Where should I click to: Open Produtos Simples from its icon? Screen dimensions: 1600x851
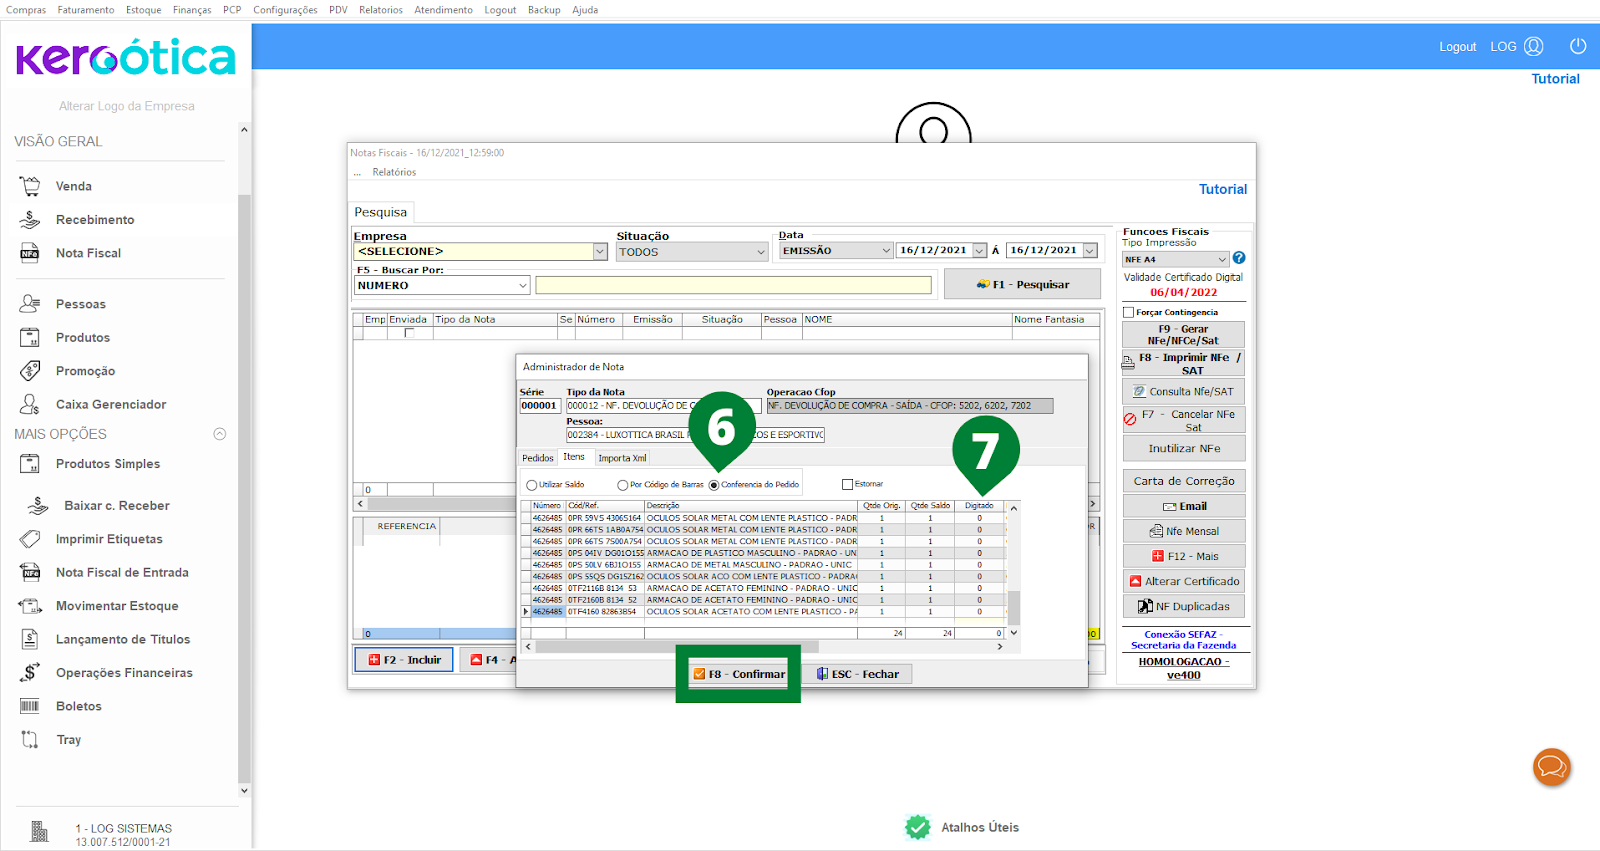tap(30, 464)
